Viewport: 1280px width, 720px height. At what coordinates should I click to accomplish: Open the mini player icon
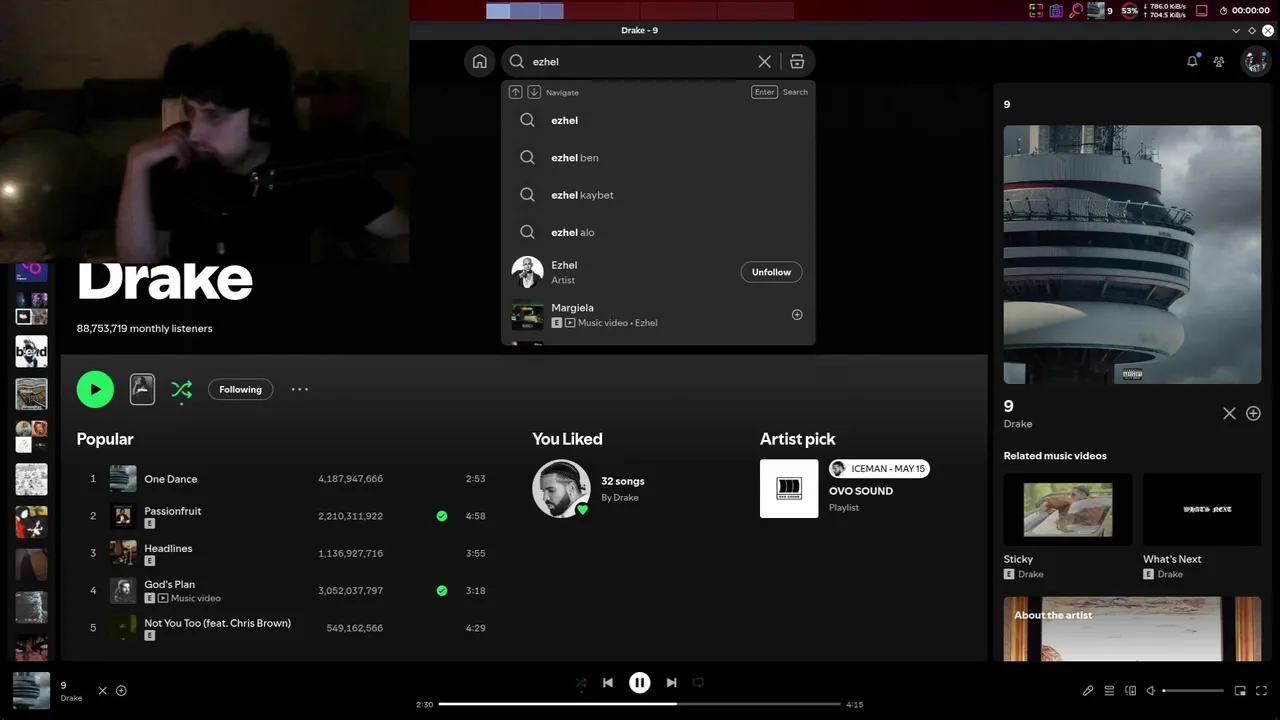tap(1240, 690)
